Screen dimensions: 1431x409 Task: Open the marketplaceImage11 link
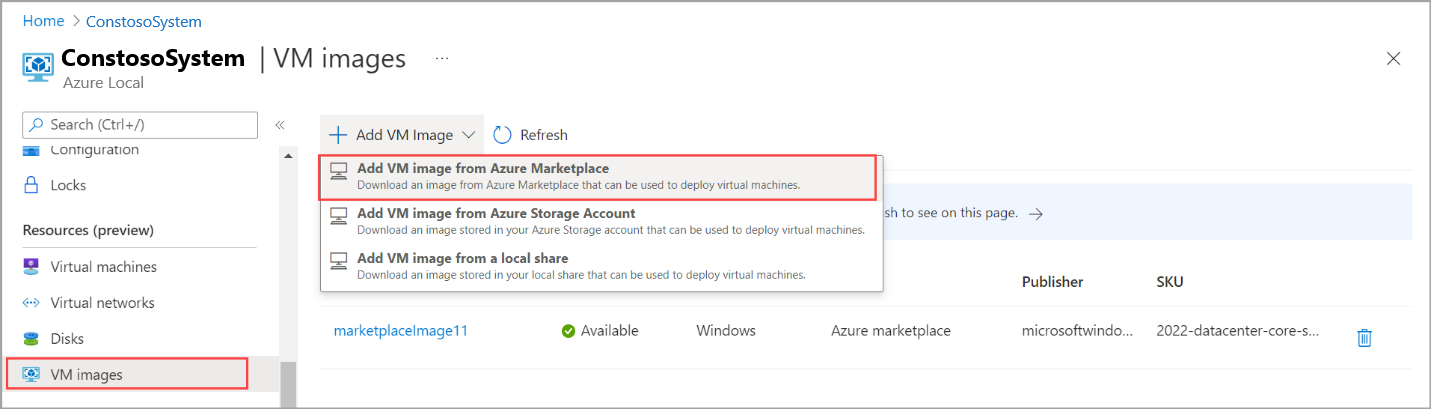pos(401,330)
